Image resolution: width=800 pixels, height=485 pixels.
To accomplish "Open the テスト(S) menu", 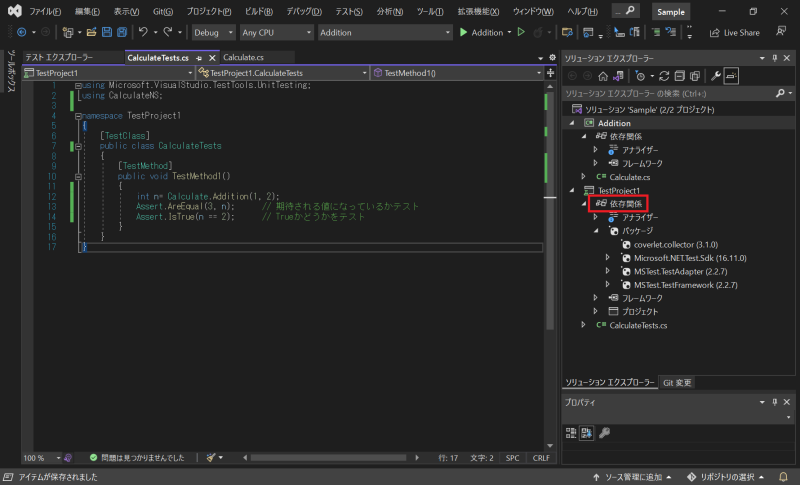I will click(349, 11).
